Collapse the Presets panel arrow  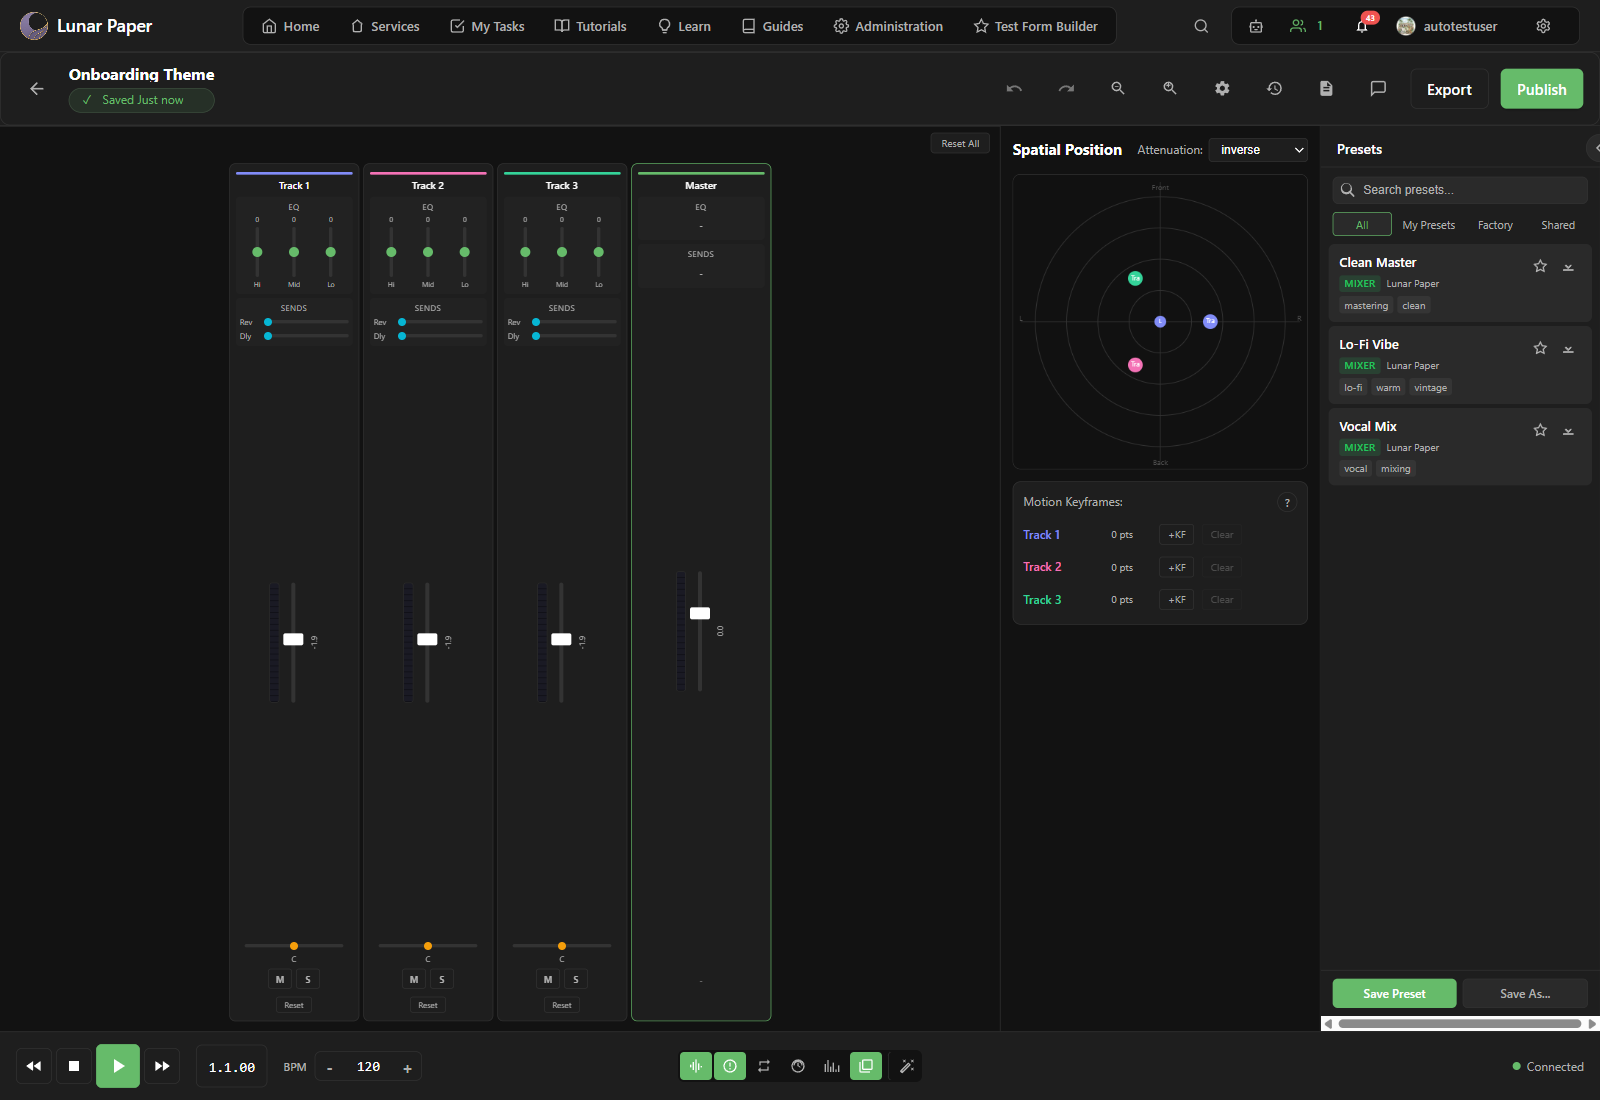pos(1594,148)
